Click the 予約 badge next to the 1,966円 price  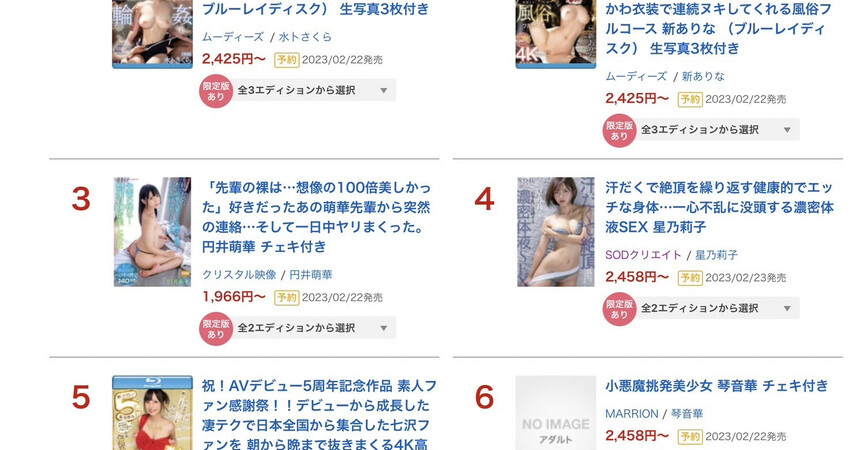point(287,298)
